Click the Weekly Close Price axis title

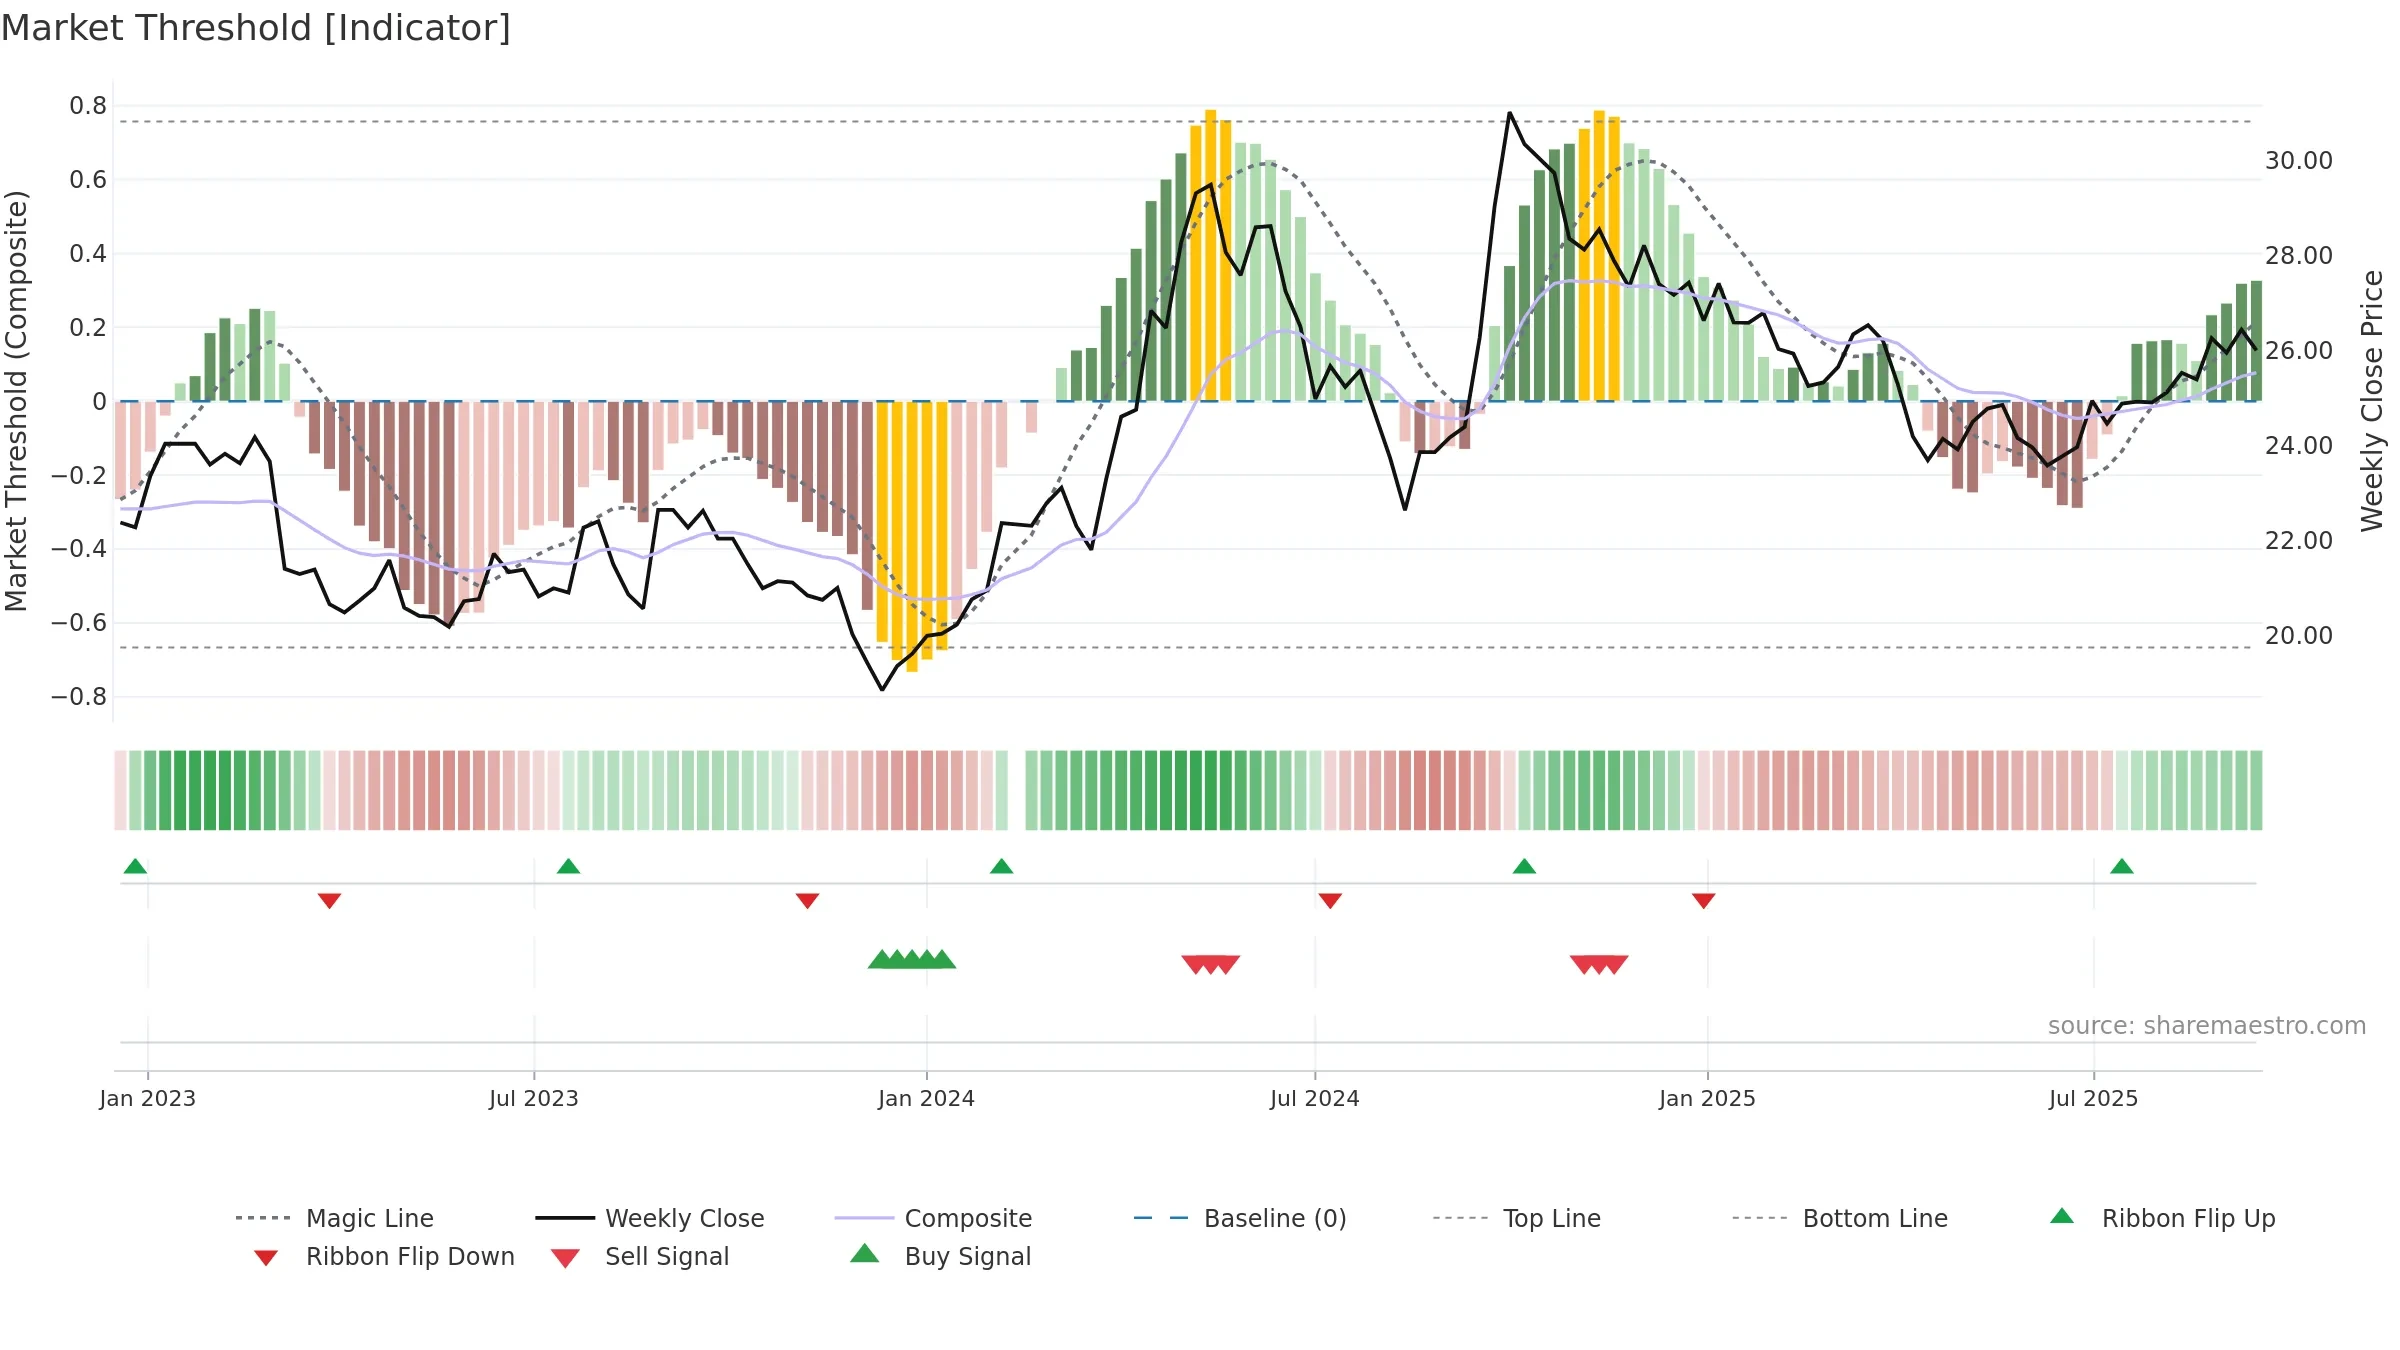tap(2372, 400)
